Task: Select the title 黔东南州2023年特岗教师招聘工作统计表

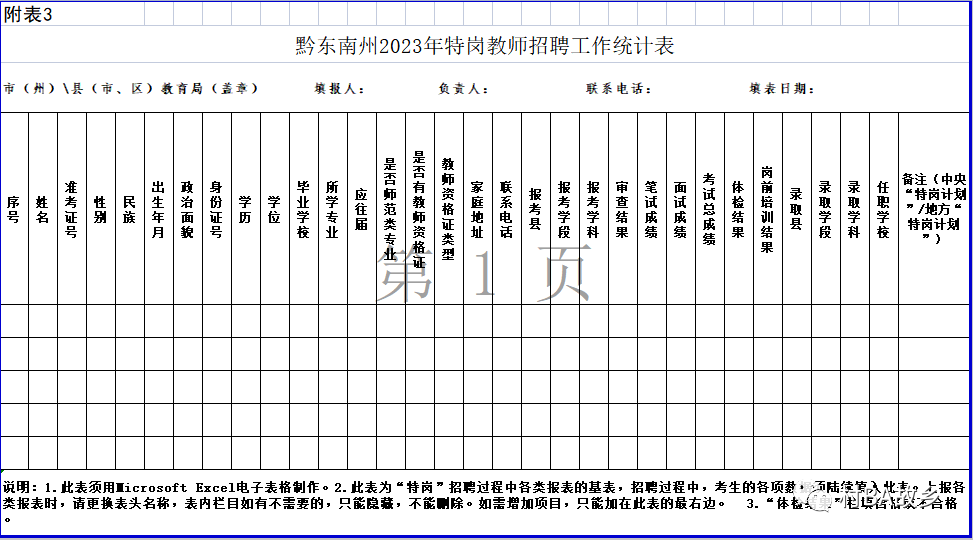Action: [x=485, y=45]
